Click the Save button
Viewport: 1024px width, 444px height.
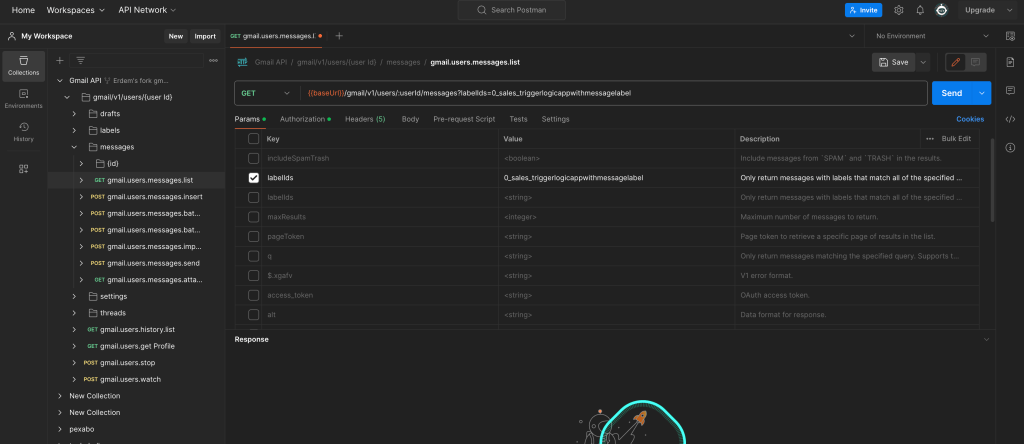(x=894, y=62)
